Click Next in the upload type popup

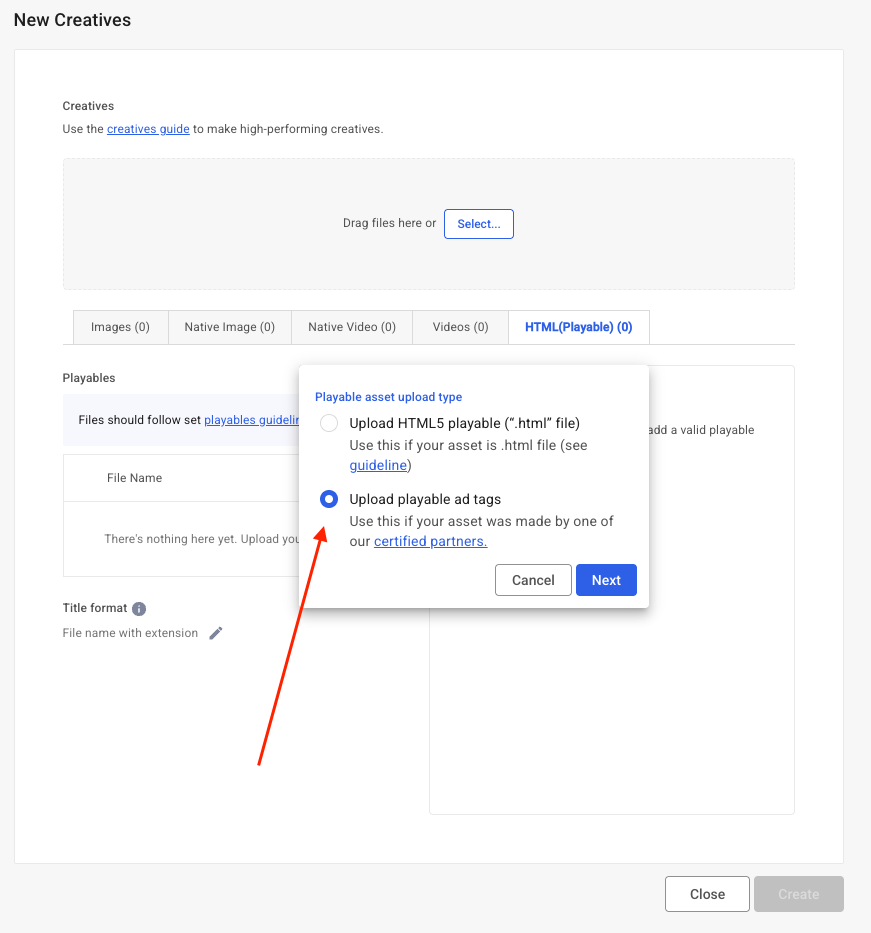pyautogui.click(x=606, y=580)
